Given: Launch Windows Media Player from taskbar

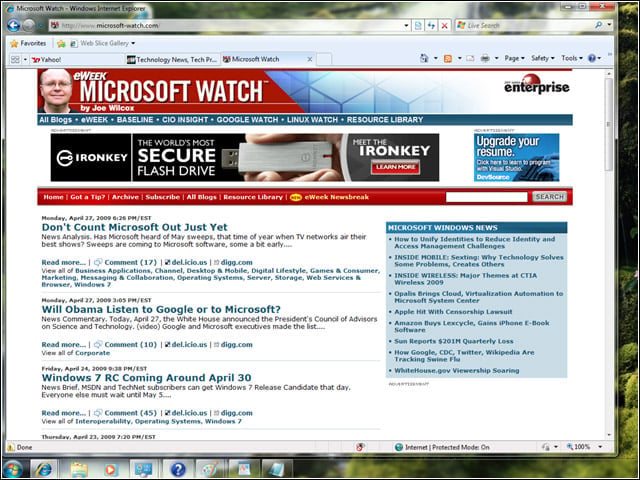Looking at the screenshot, I should 111,469.
